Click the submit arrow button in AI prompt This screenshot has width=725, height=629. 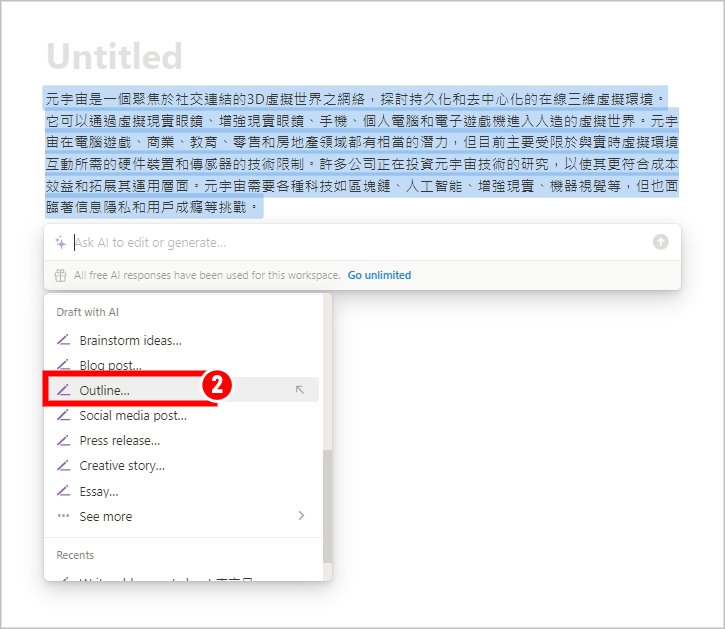[660, 242]
